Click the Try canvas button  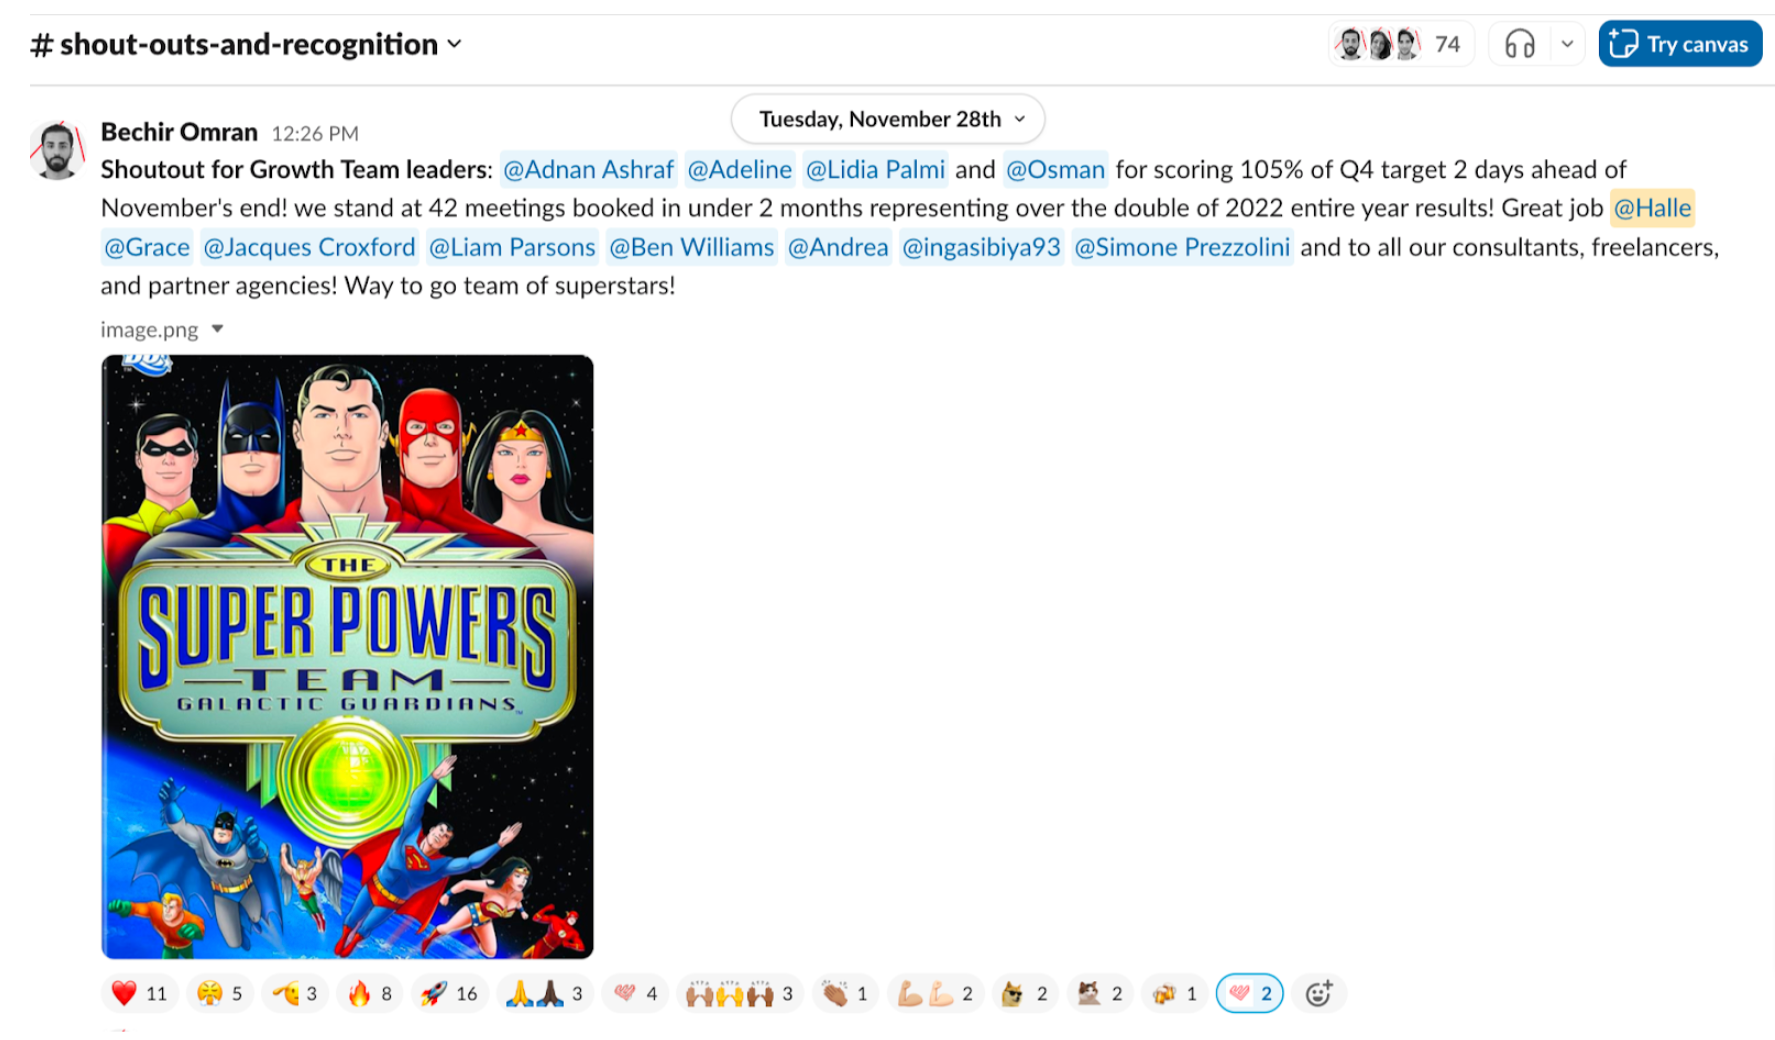pos(1680,44)
